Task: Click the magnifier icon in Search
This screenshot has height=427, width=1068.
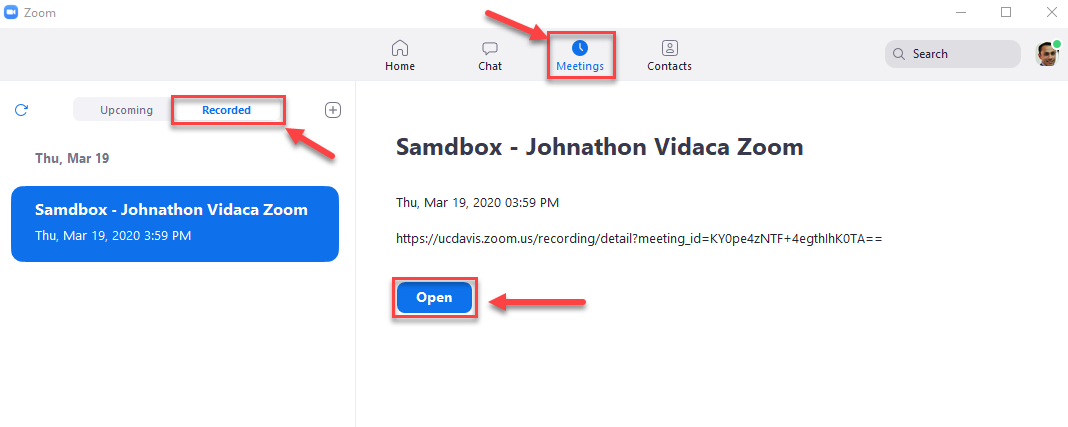Action: pos(899,54)
